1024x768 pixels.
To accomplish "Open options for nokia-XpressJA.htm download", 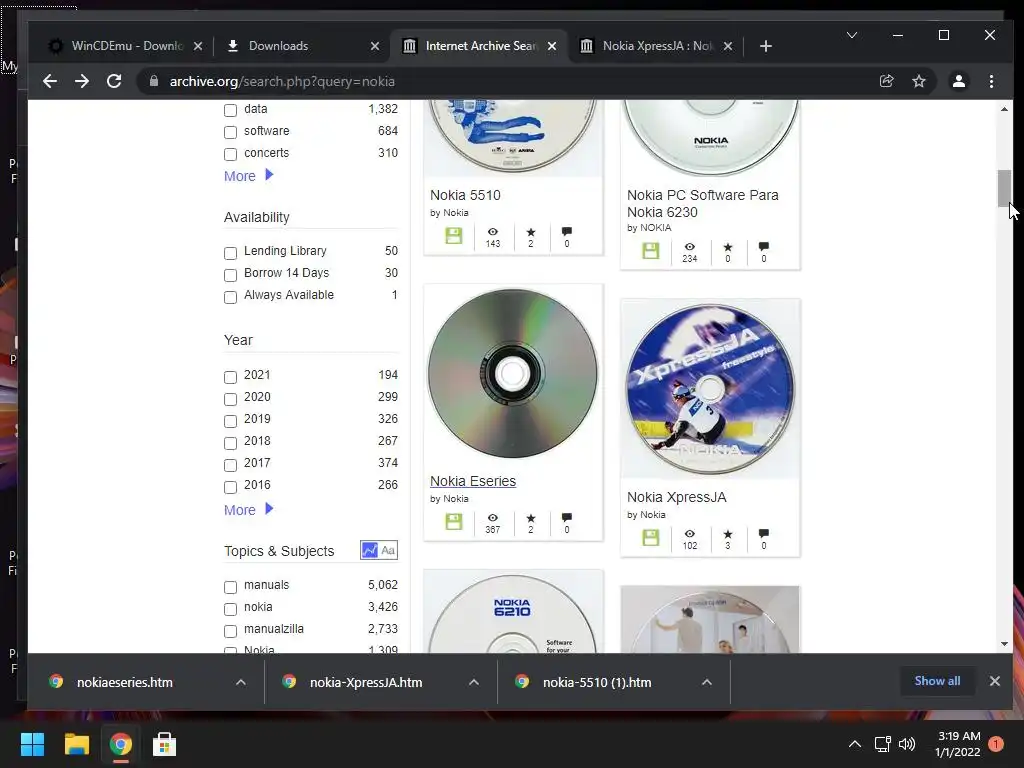I will [x=474, y=682].
